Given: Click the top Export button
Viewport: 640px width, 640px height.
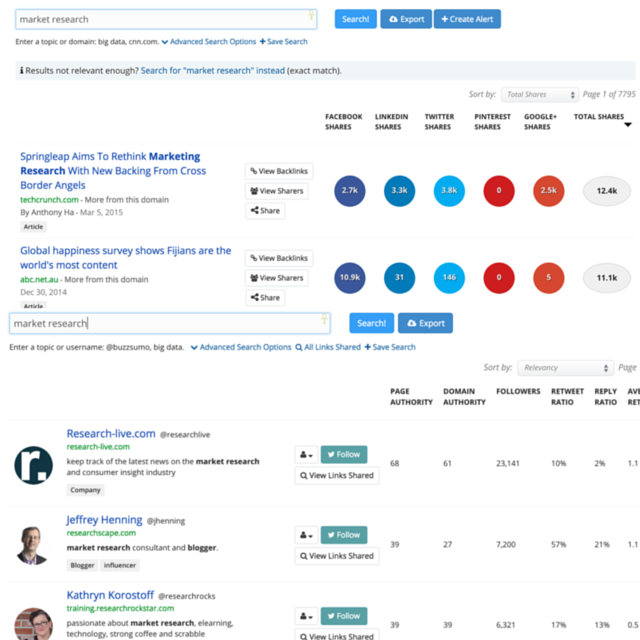Looking at the screenshot, I should (406, 19).
